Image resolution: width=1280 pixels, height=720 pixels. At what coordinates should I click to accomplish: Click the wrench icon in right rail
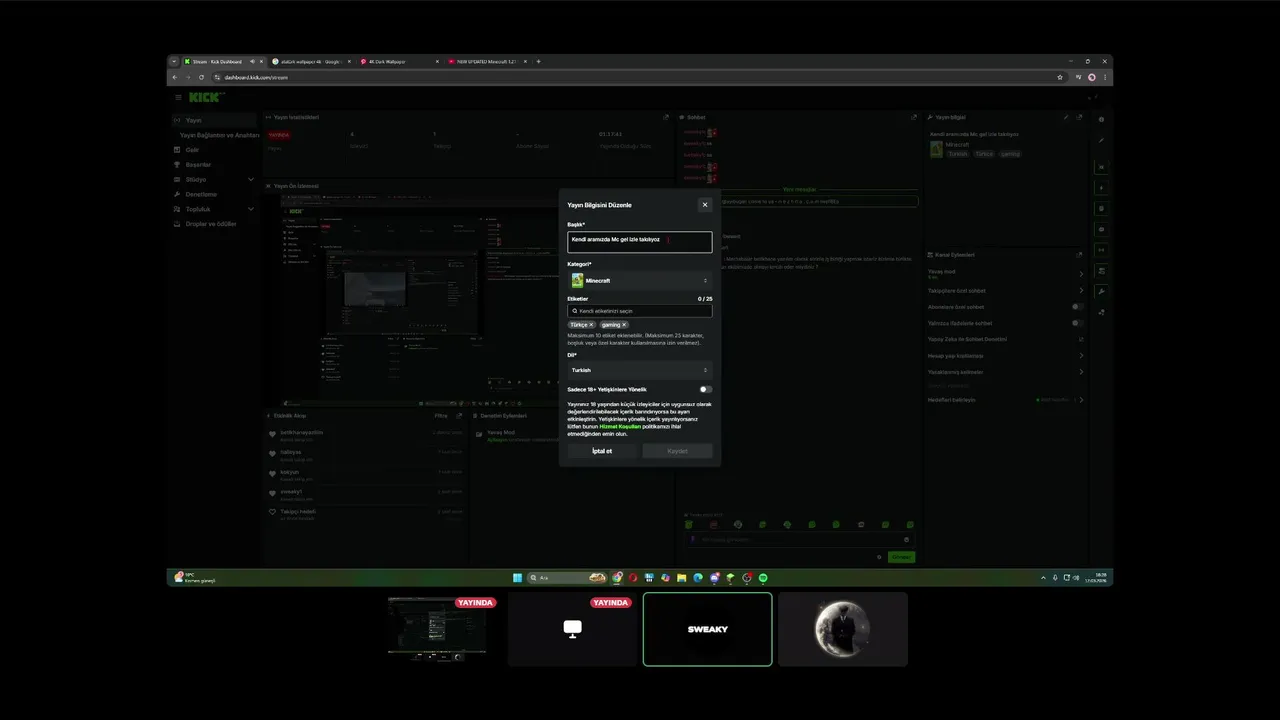[x=1101, y=291]
